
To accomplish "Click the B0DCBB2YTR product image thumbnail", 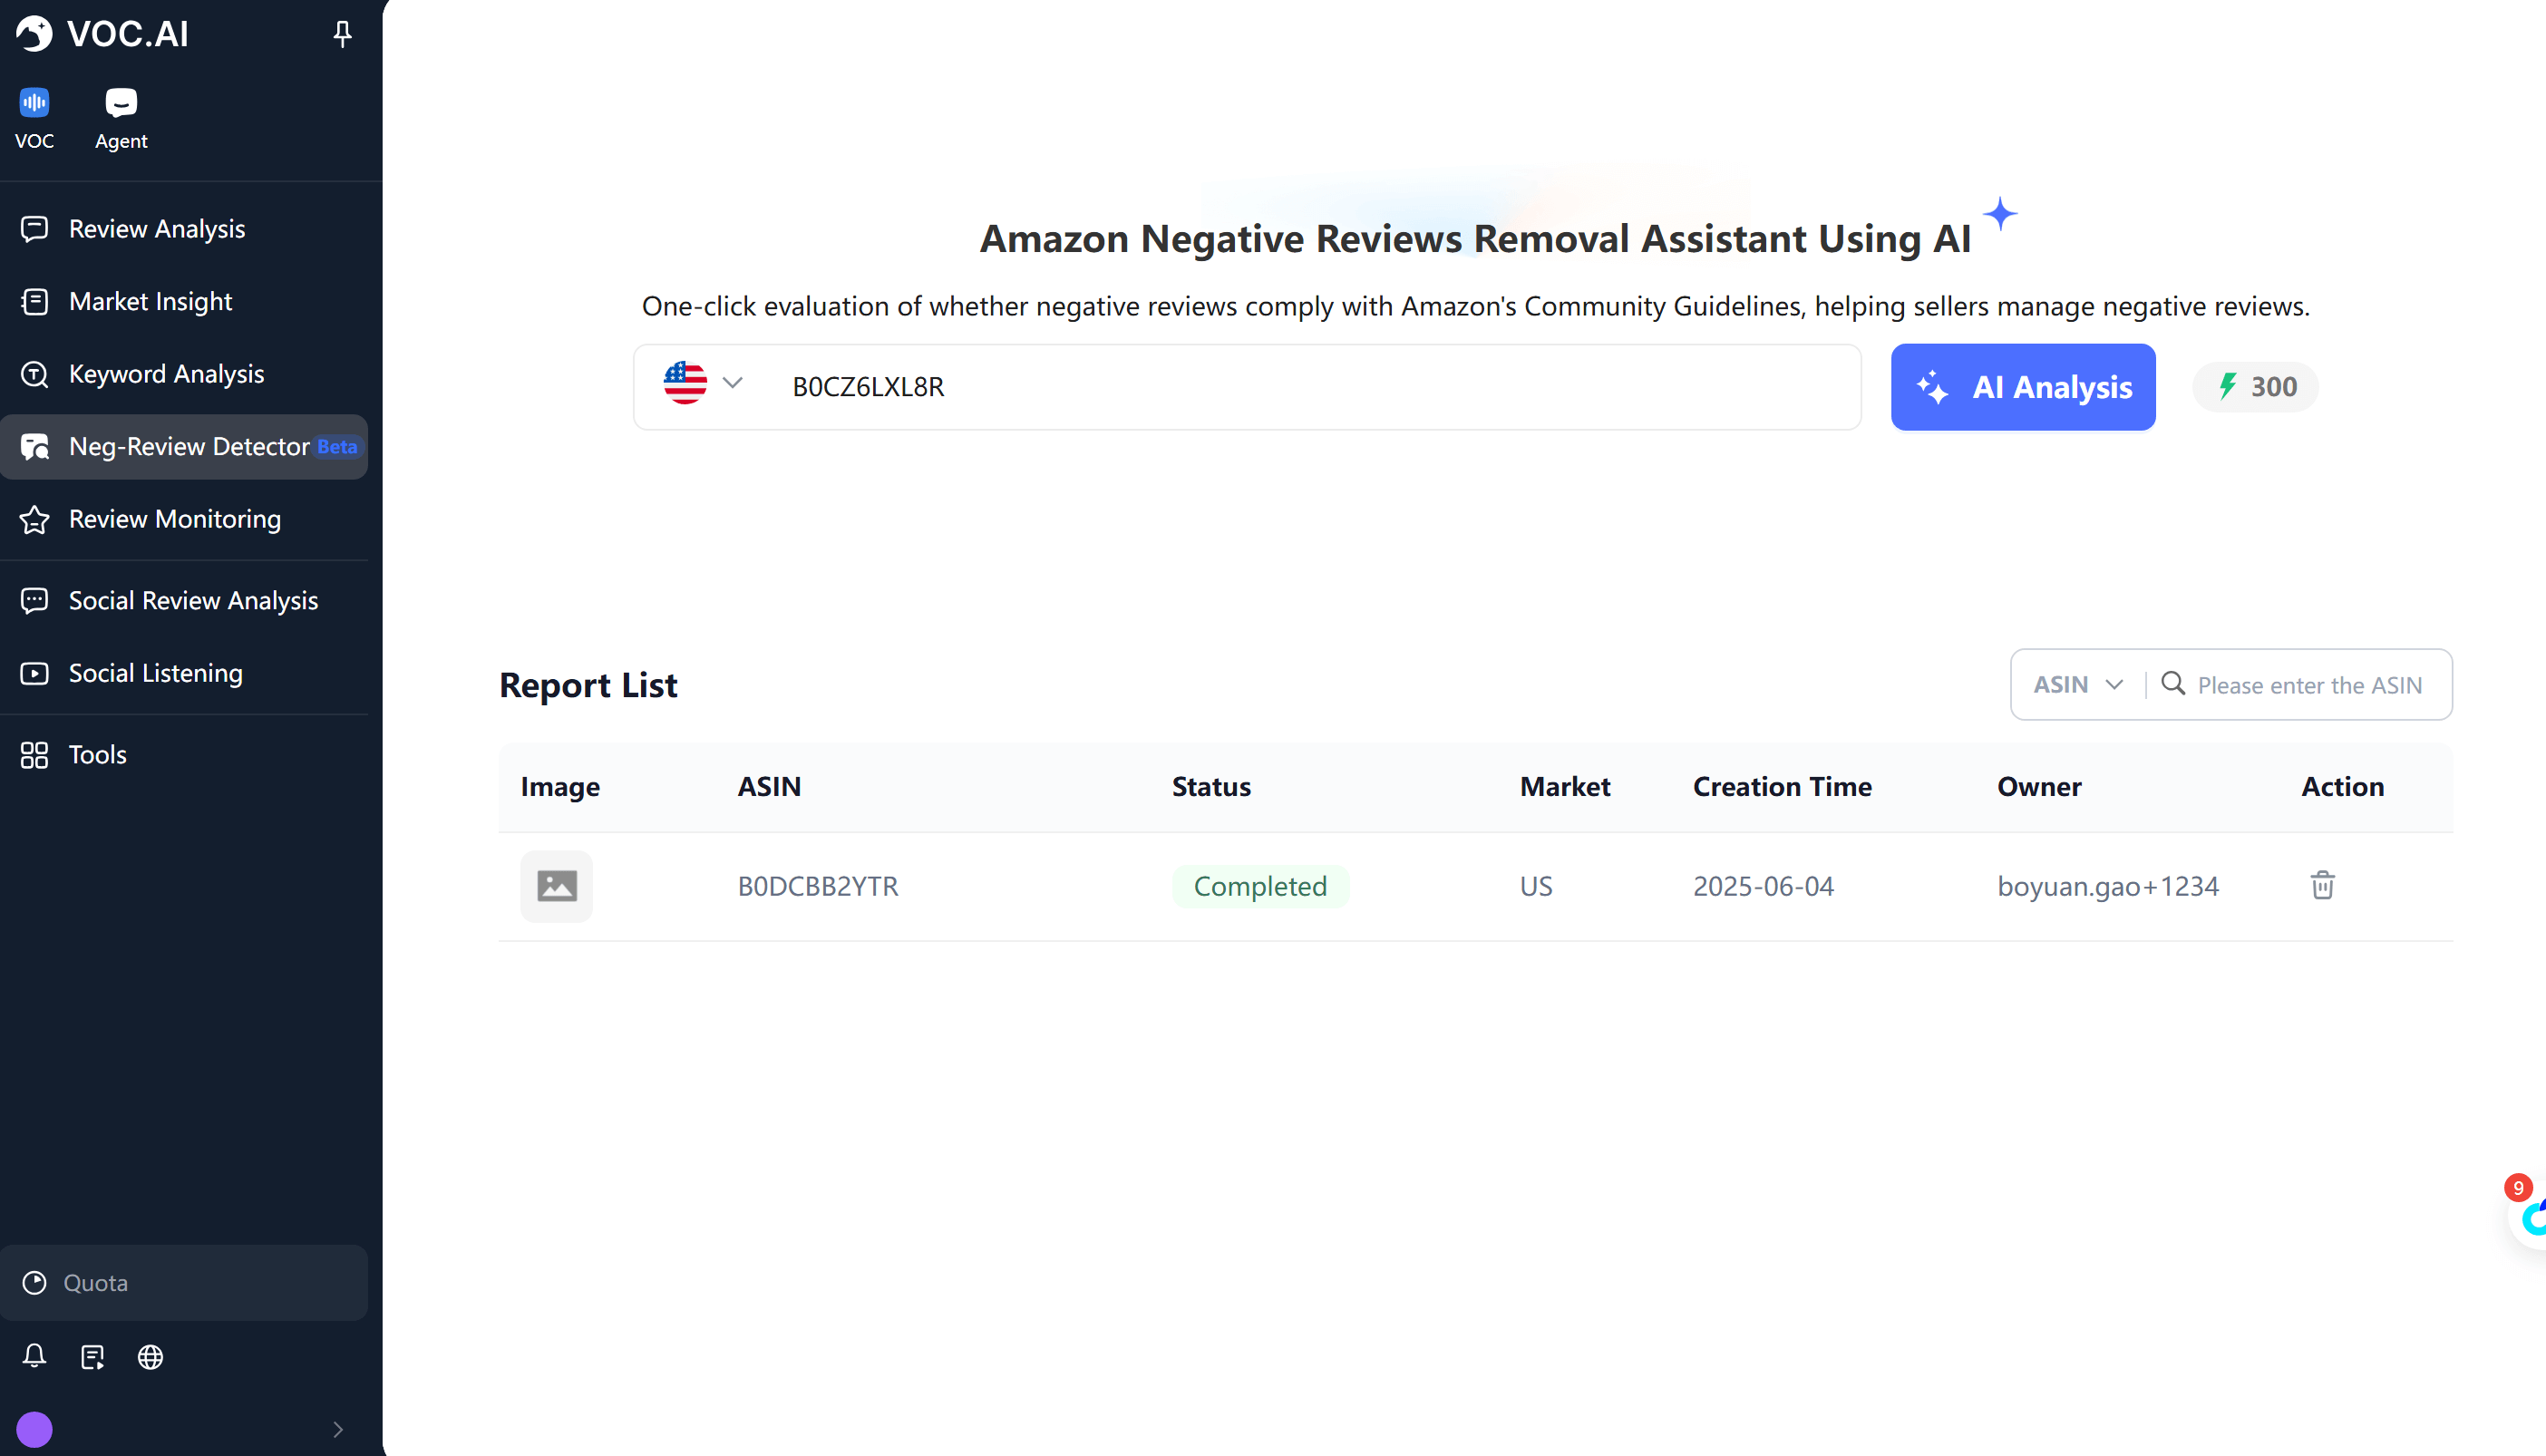I will [556, 886].
